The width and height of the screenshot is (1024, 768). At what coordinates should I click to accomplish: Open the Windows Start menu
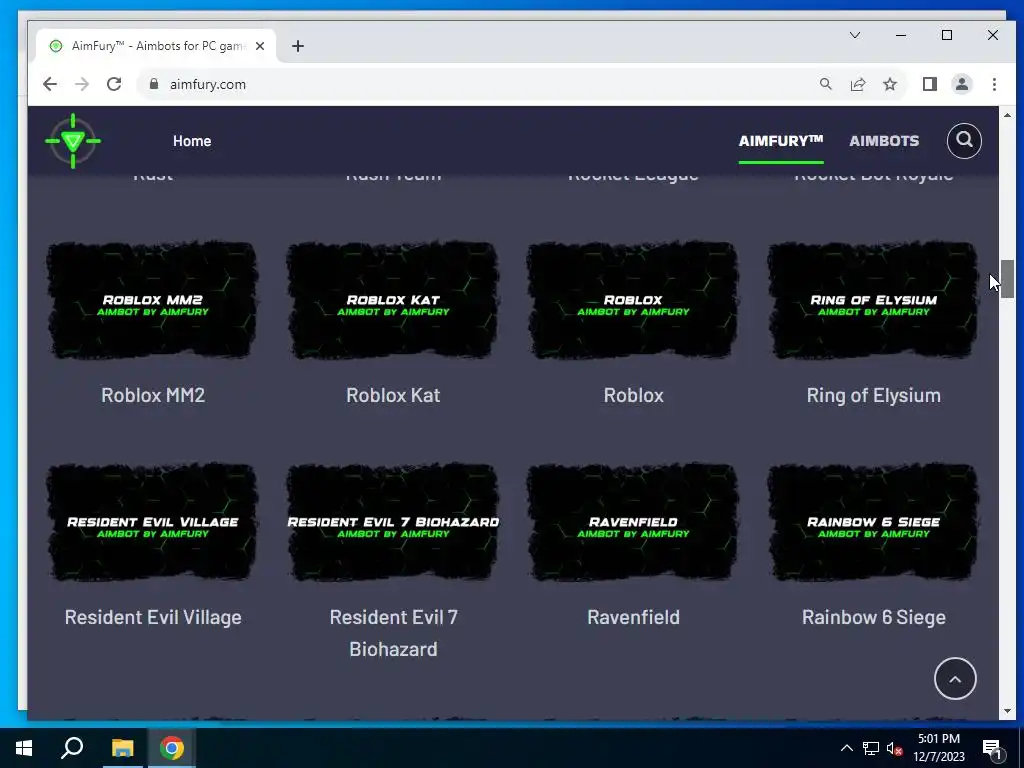(24, 748)
